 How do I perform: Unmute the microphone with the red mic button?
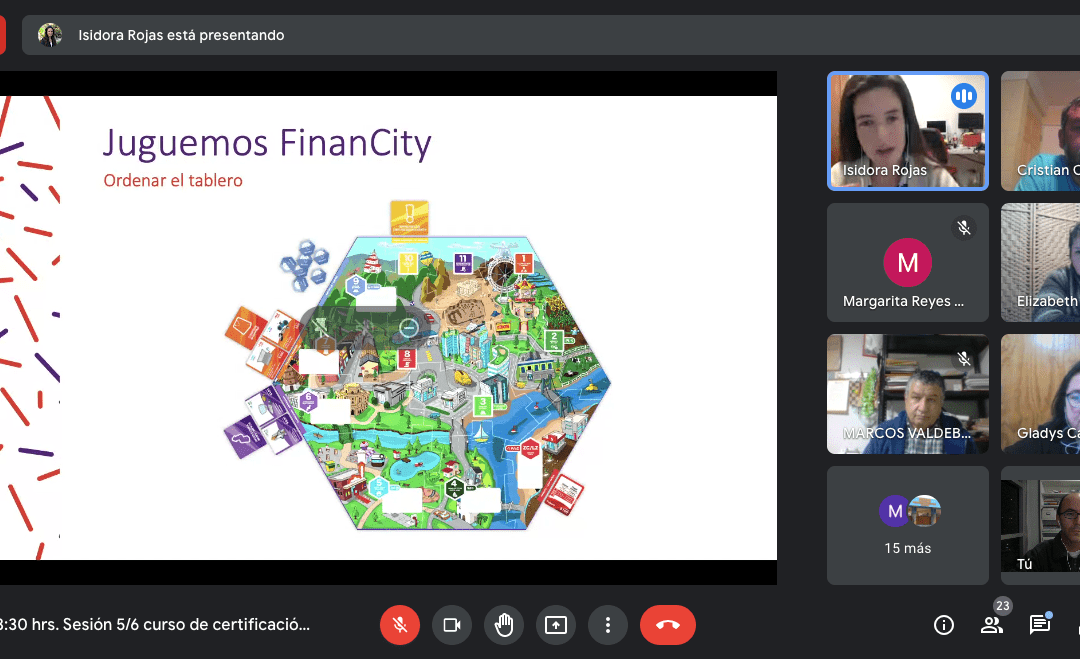(399, 625)
